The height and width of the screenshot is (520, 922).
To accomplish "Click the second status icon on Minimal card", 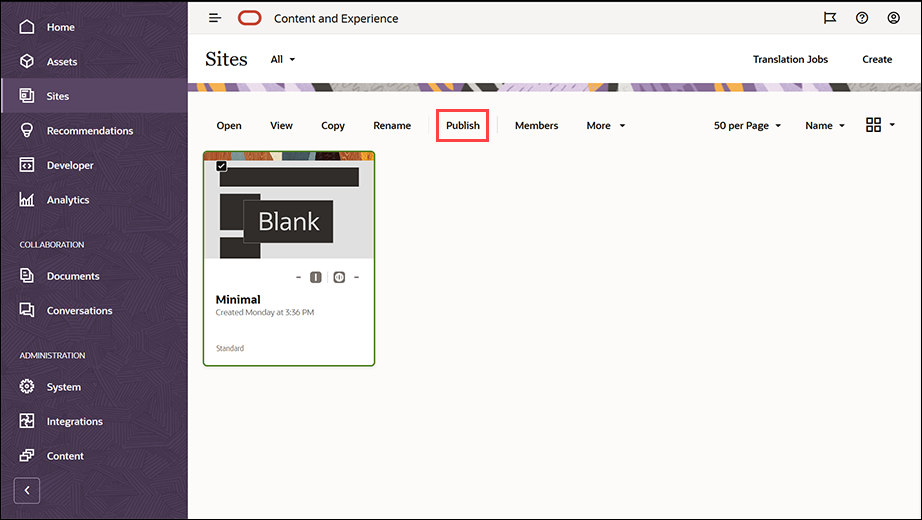I will (x=339, y=277).
